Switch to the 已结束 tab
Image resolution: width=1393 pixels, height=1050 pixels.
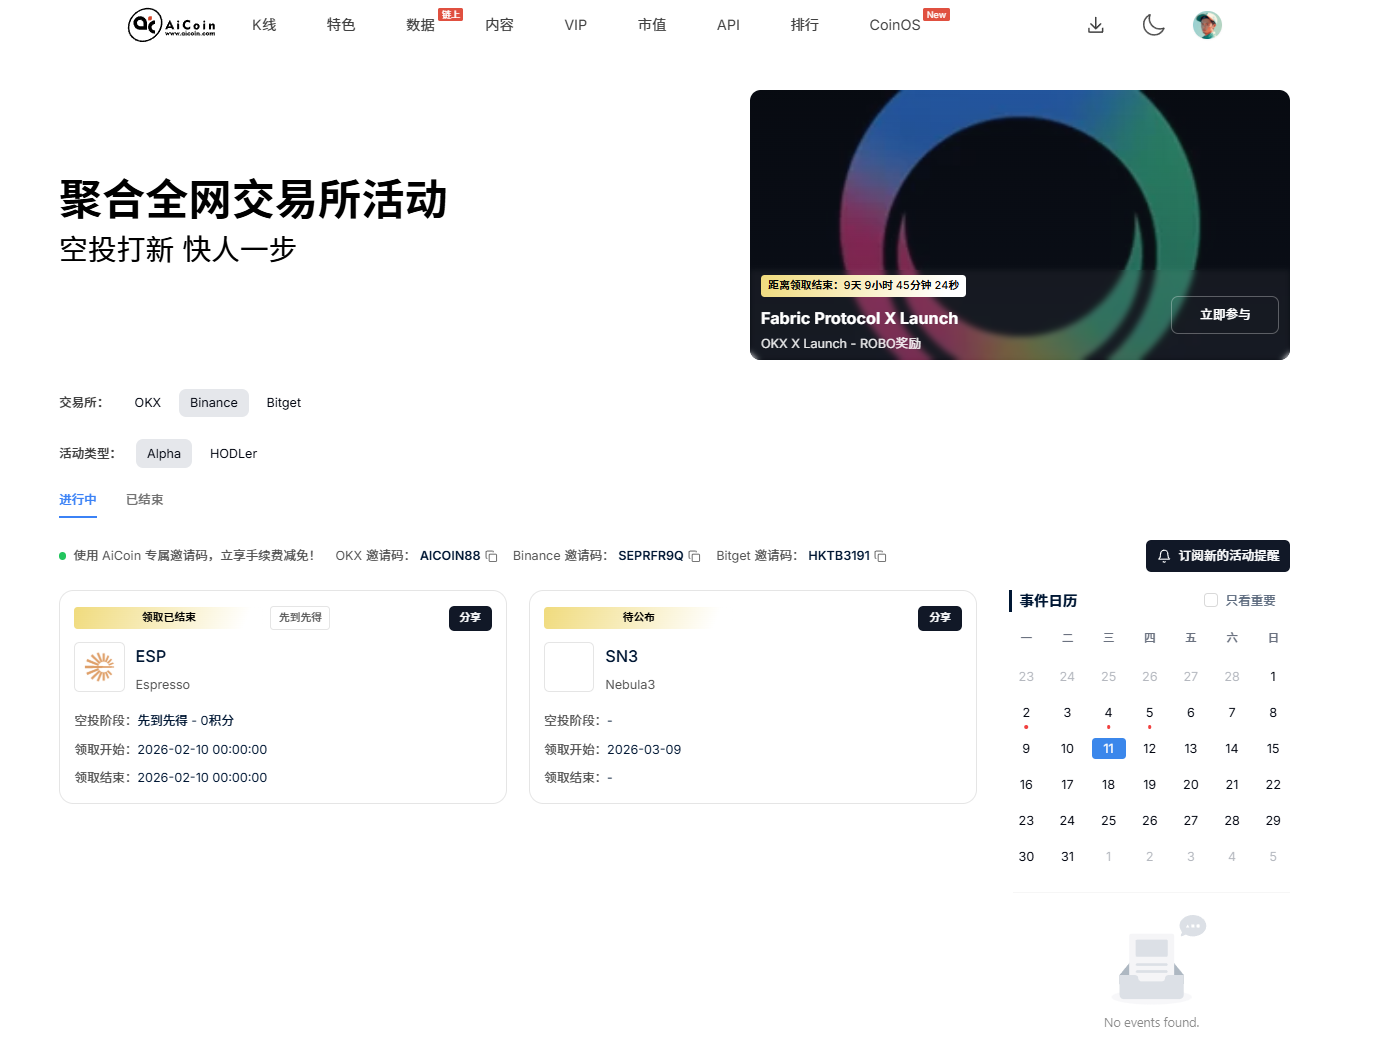pyautogui.click(x=144, y=499)
